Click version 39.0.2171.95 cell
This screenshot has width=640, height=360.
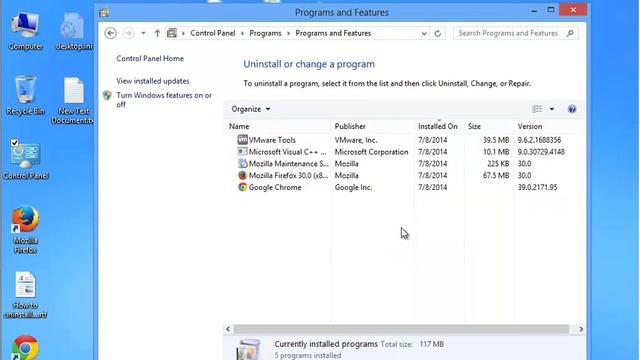538,187
